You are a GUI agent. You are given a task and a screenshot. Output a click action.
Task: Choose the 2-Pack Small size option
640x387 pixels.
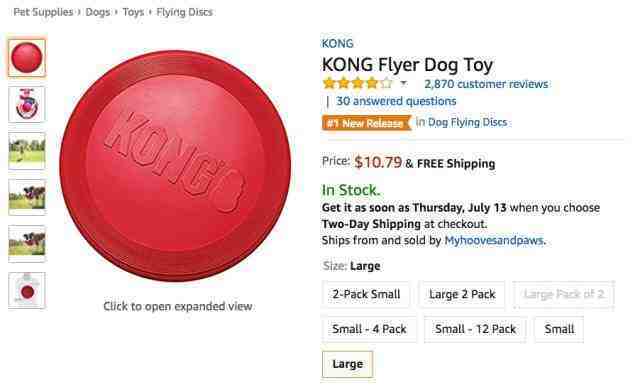[x=366, y=294]
